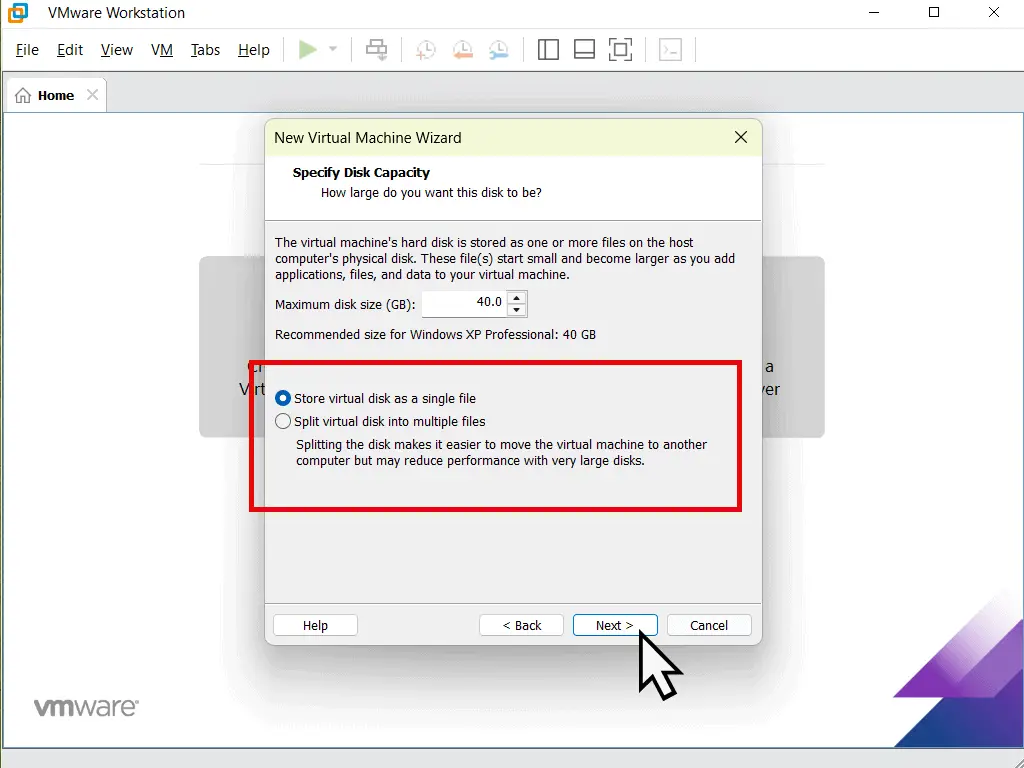
Task: Click the VMware Workstation app icon in title bar
Action: point(18,12)
